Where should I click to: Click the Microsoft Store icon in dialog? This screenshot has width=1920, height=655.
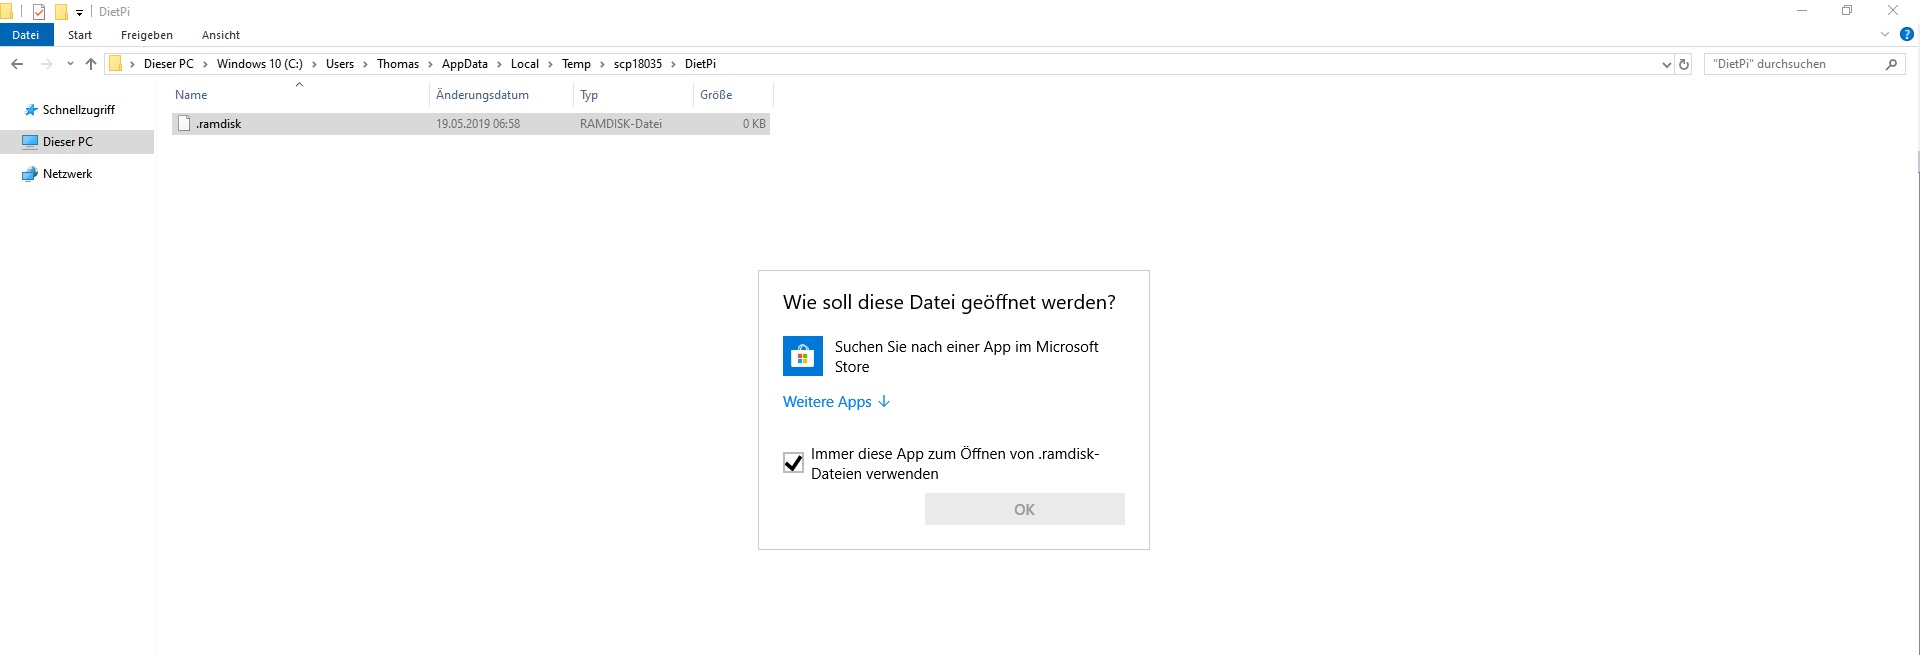point(802,356)
